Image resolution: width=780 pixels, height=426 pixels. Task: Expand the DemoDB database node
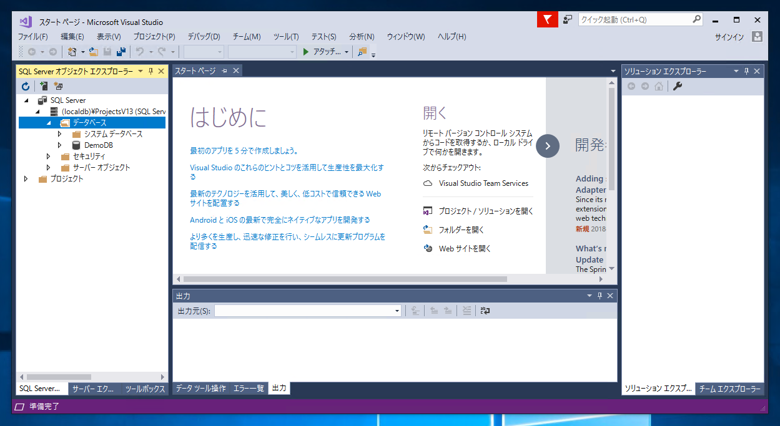(60, 145)
